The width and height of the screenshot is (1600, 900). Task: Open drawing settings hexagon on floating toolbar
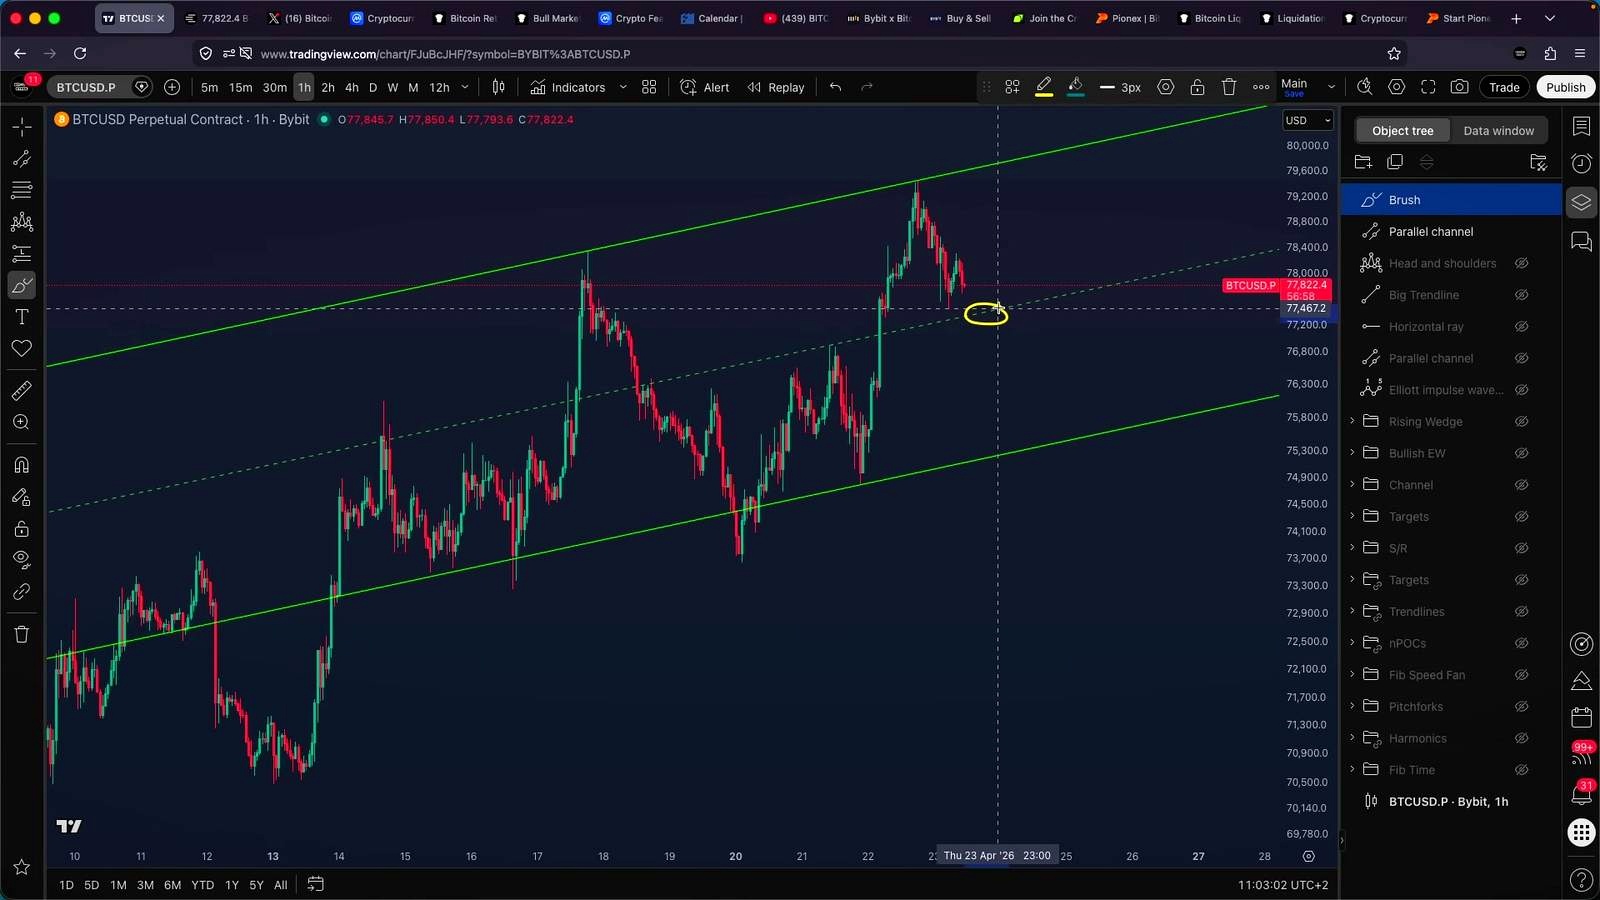point(1166,87)
